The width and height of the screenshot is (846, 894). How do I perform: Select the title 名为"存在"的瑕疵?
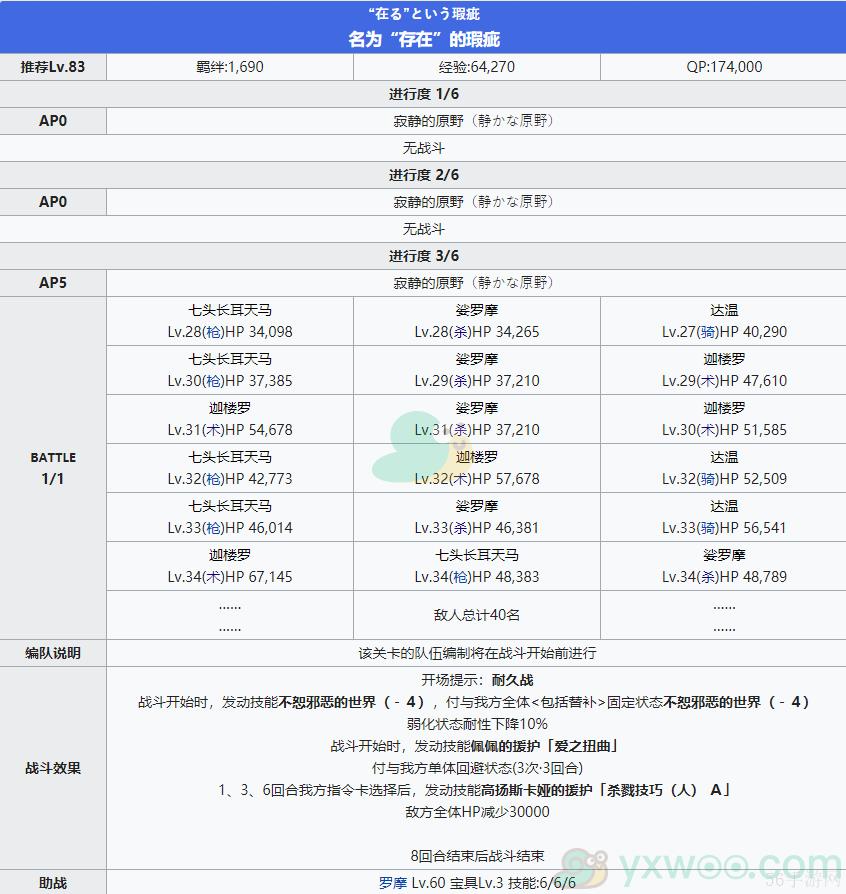[x=424, y=39]
